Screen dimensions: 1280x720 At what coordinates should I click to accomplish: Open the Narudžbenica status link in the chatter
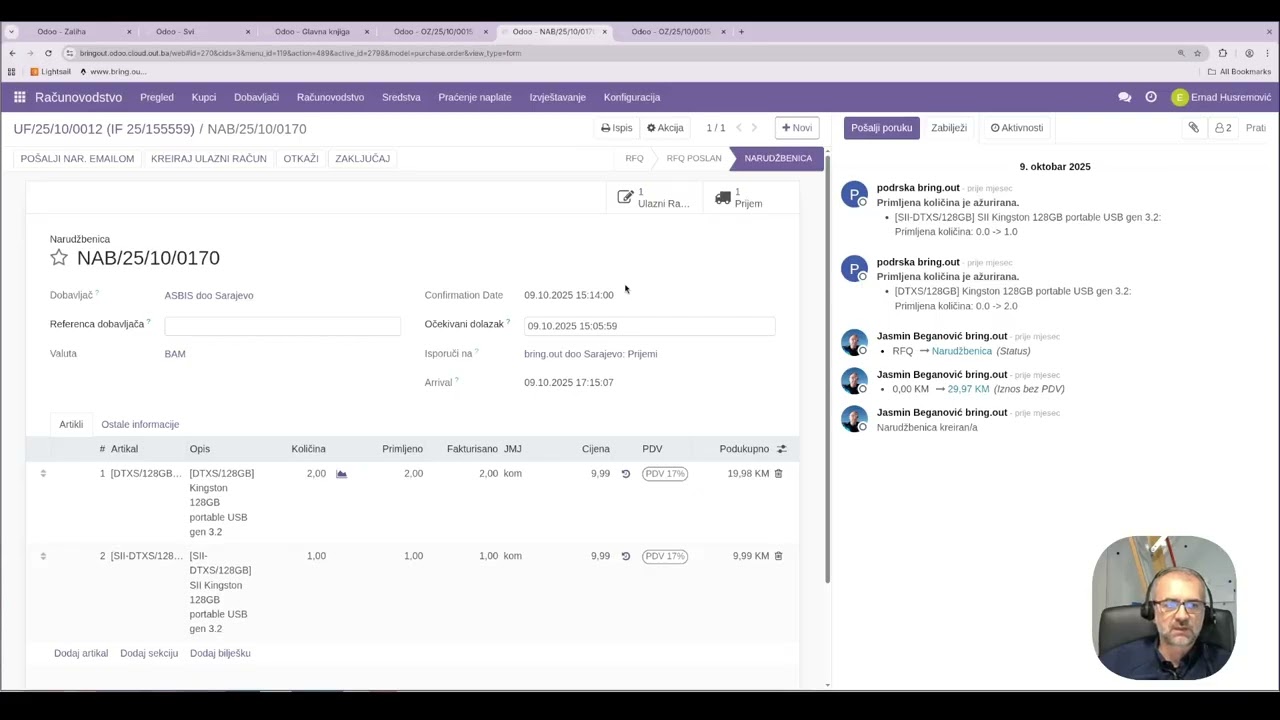[x=962, y=351]
